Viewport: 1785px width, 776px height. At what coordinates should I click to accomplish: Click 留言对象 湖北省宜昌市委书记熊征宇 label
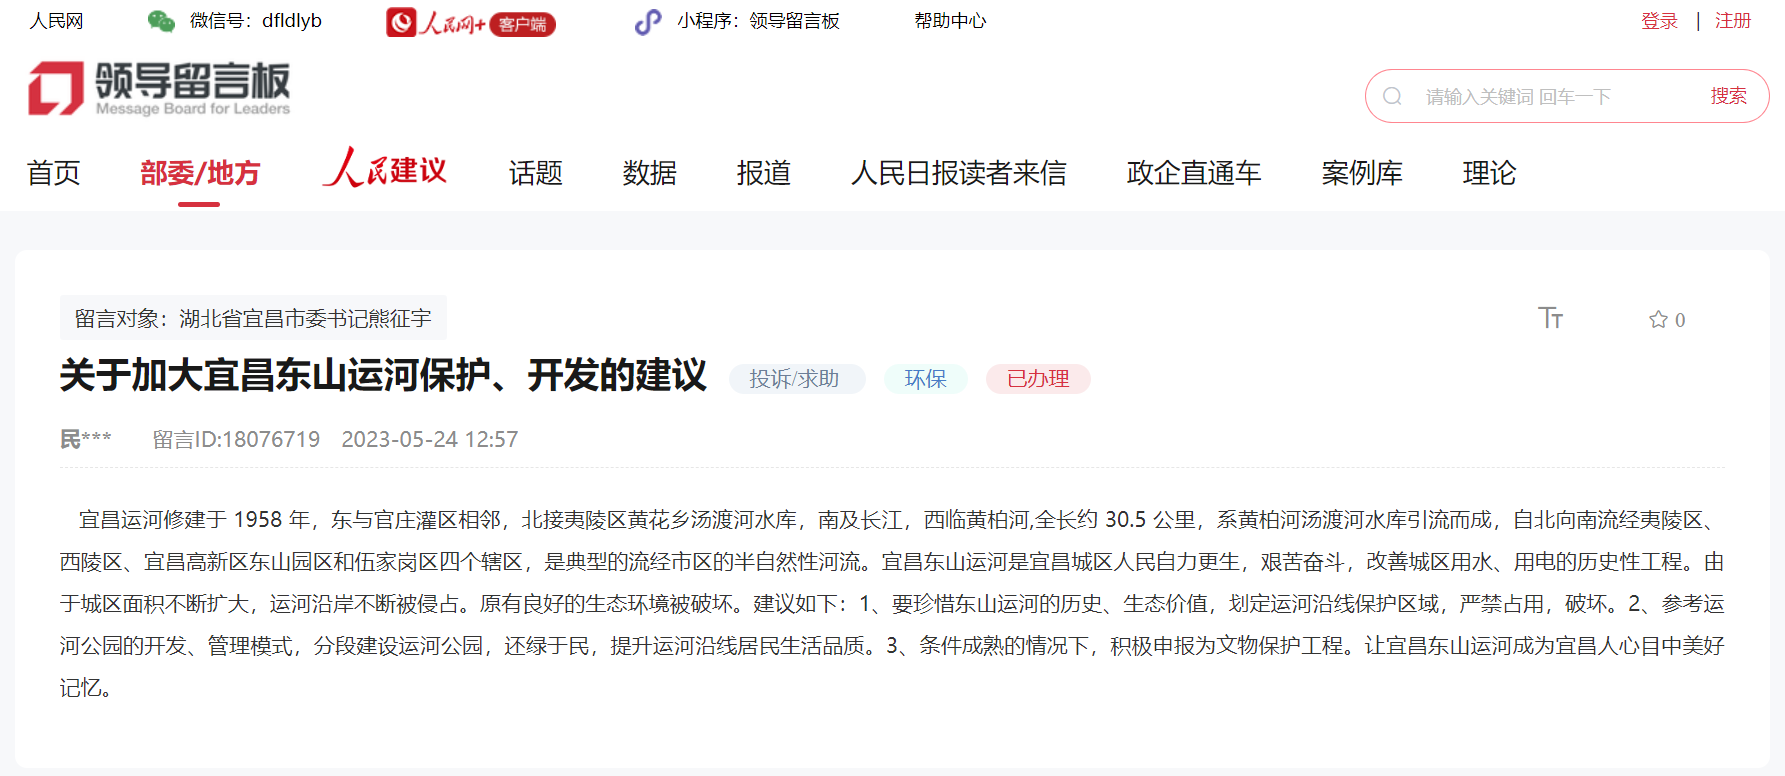pyautogui.click(x=253, y=318)
